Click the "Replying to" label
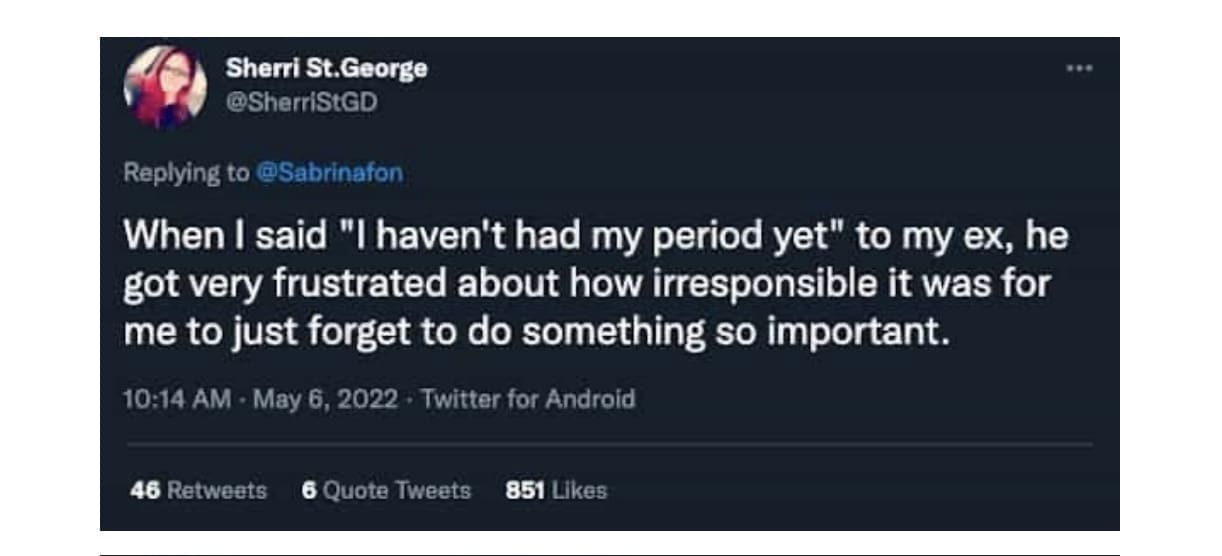The width and height of the screenshot is (1222, 556). (x=187, y=172)
